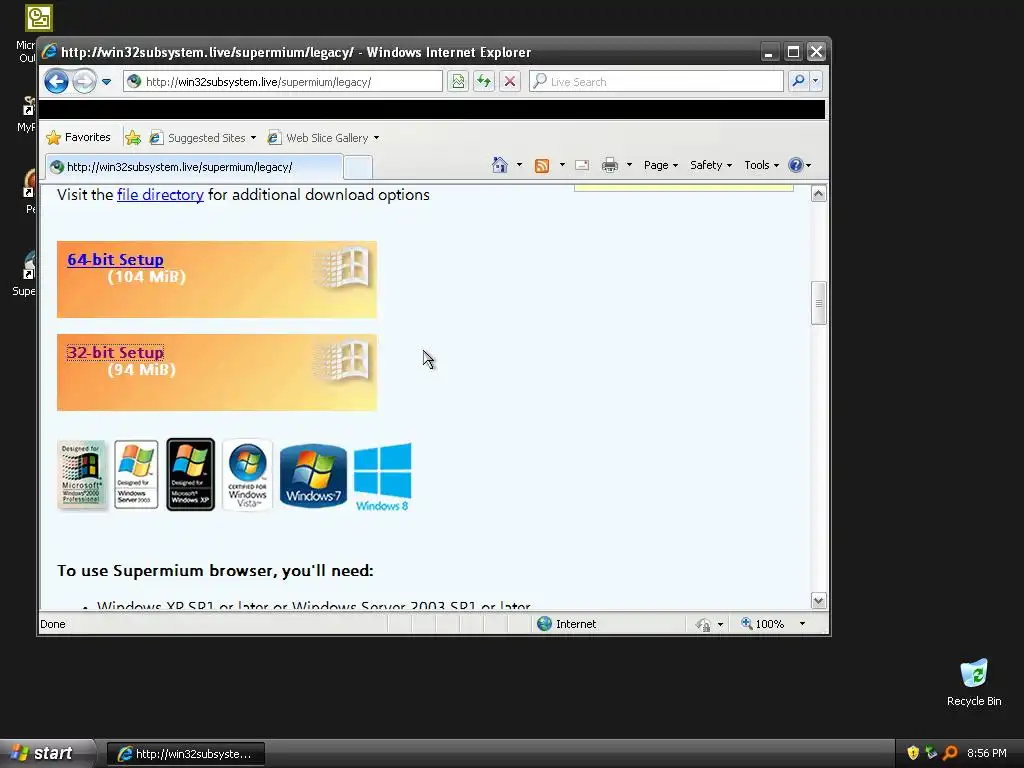Click the page scroll up arrow

[x=818, y=193]
